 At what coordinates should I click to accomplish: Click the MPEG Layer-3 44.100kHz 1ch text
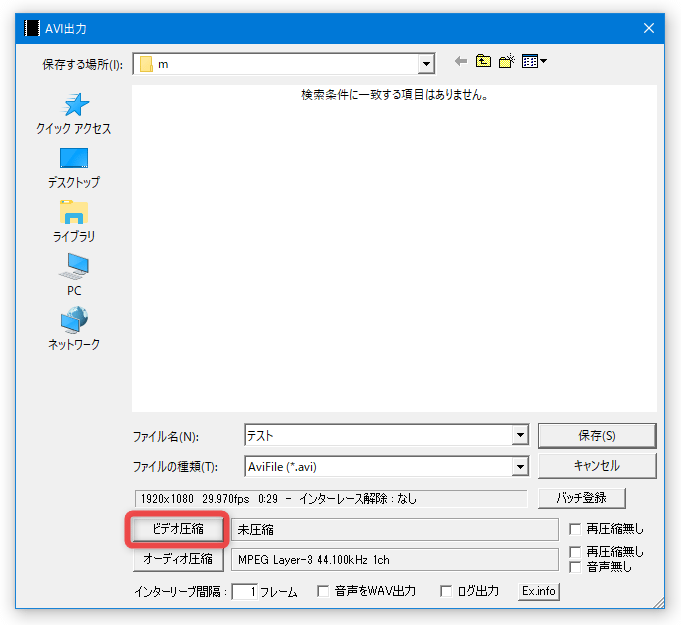click(x=314, y=560)
